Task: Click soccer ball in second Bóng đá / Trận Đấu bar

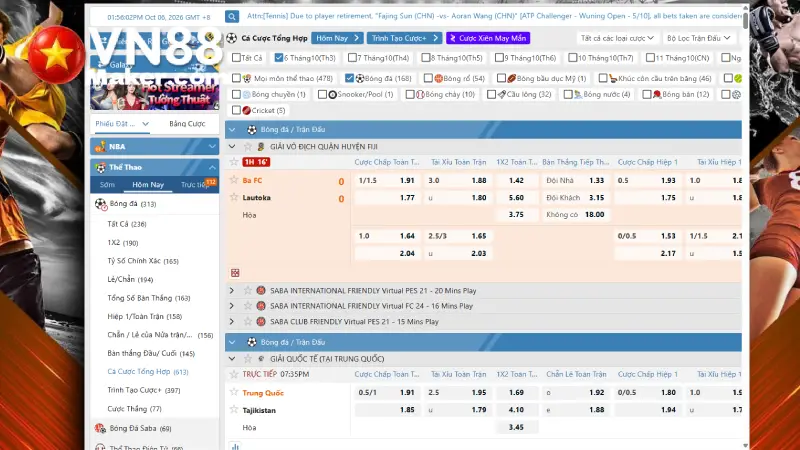Action: pyautogui.click(x=252, y=342)
